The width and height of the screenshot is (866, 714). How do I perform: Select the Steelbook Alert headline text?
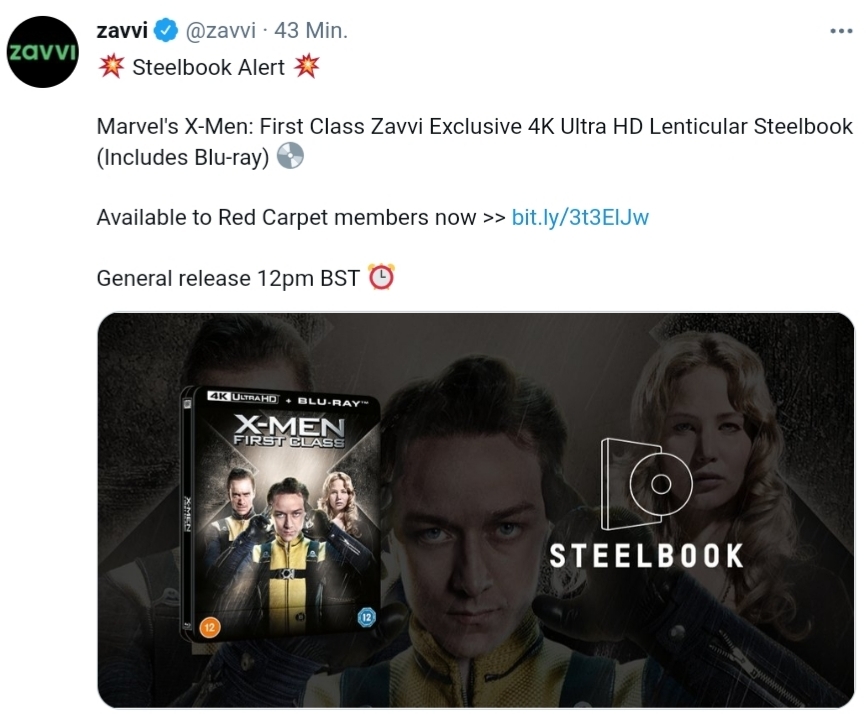click(208, 67)
